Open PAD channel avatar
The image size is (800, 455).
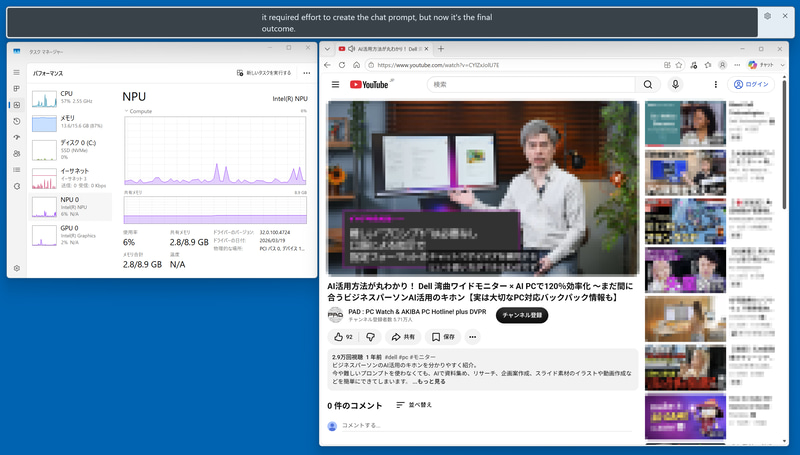tap(335, 315)
